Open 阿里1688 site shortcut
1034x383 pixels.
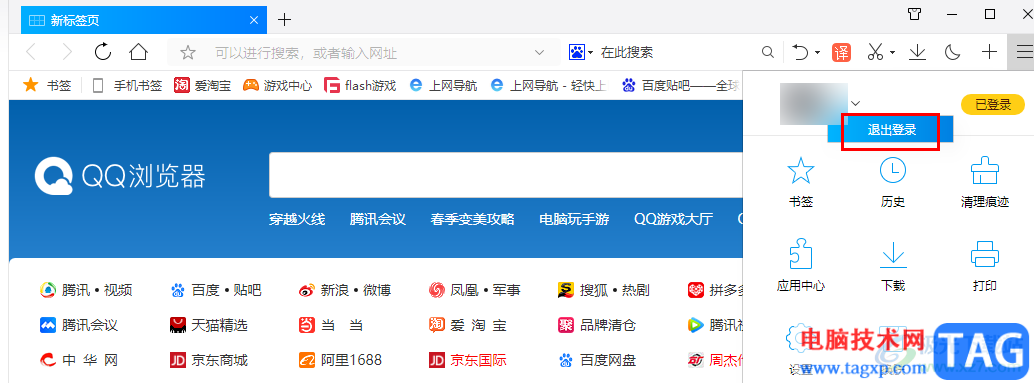tap(340, 360)
